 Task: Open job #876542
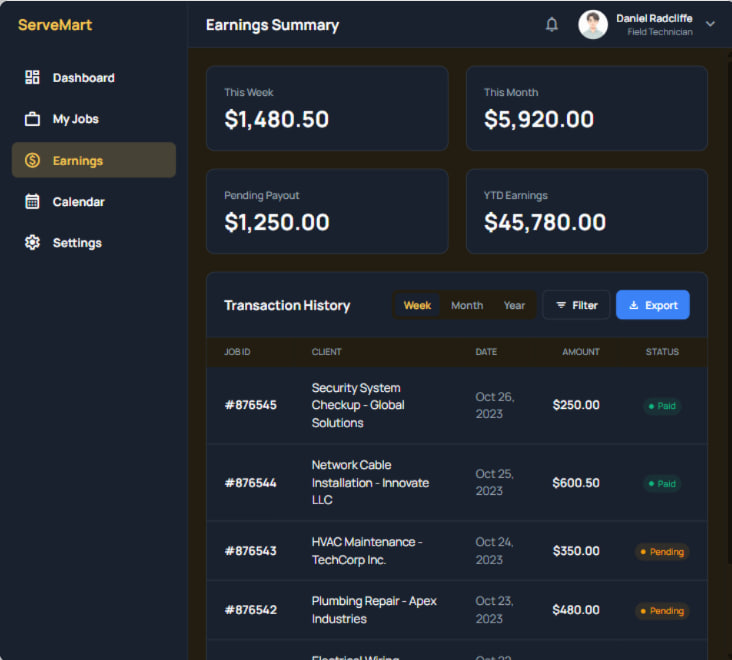coord(251,610)
